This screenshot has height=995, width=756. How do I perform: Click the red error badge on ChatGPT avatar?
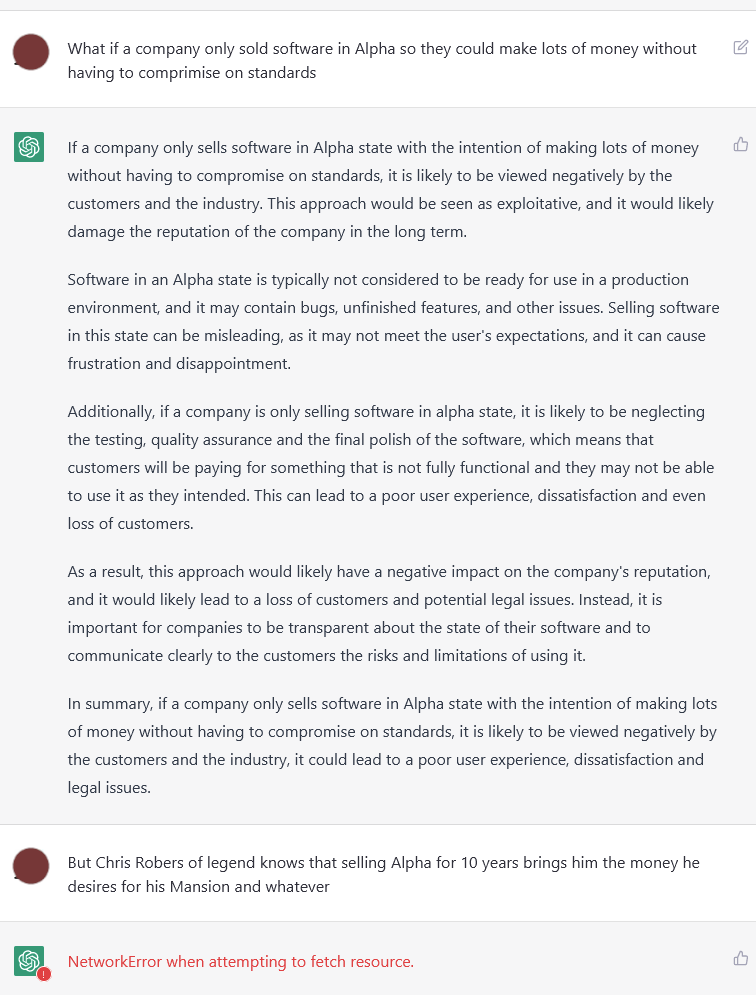[x=44, y=974]
